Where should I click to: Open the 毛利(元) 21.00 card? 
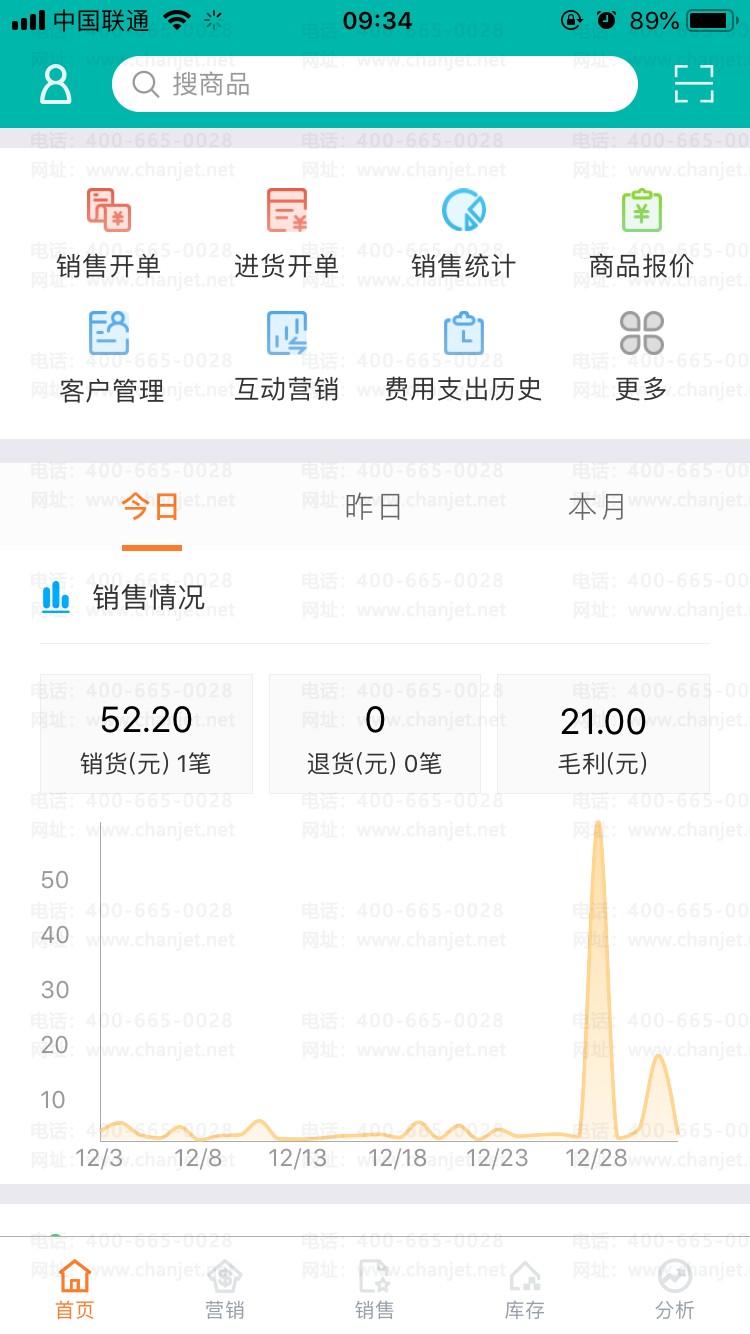603,734
